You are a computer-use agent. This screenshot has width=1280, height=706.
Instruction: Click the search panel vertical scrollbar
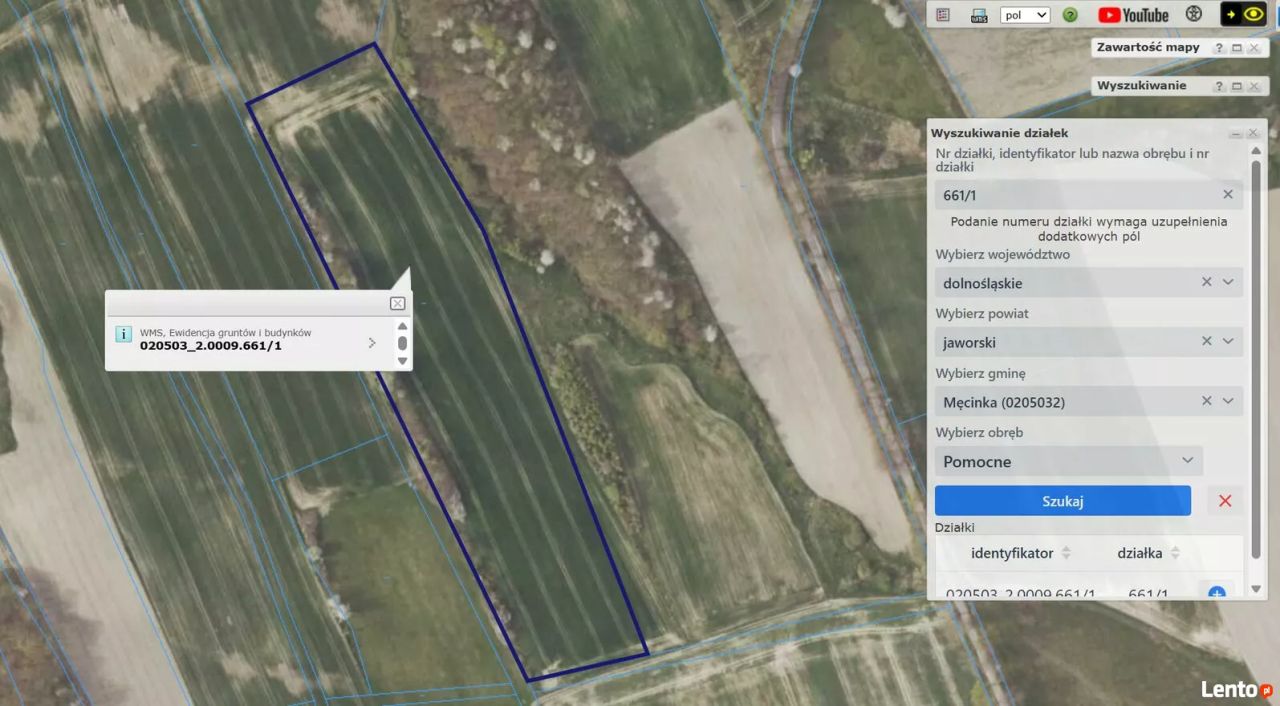click(x=1256, y=350)
